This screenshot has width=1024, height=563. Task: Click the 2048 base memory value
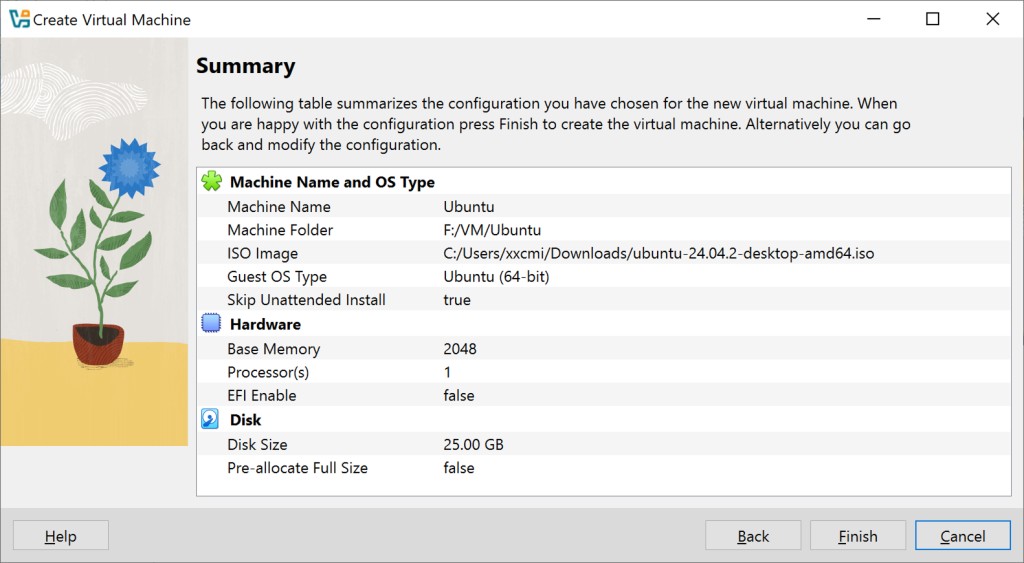[x=460, y=349]
